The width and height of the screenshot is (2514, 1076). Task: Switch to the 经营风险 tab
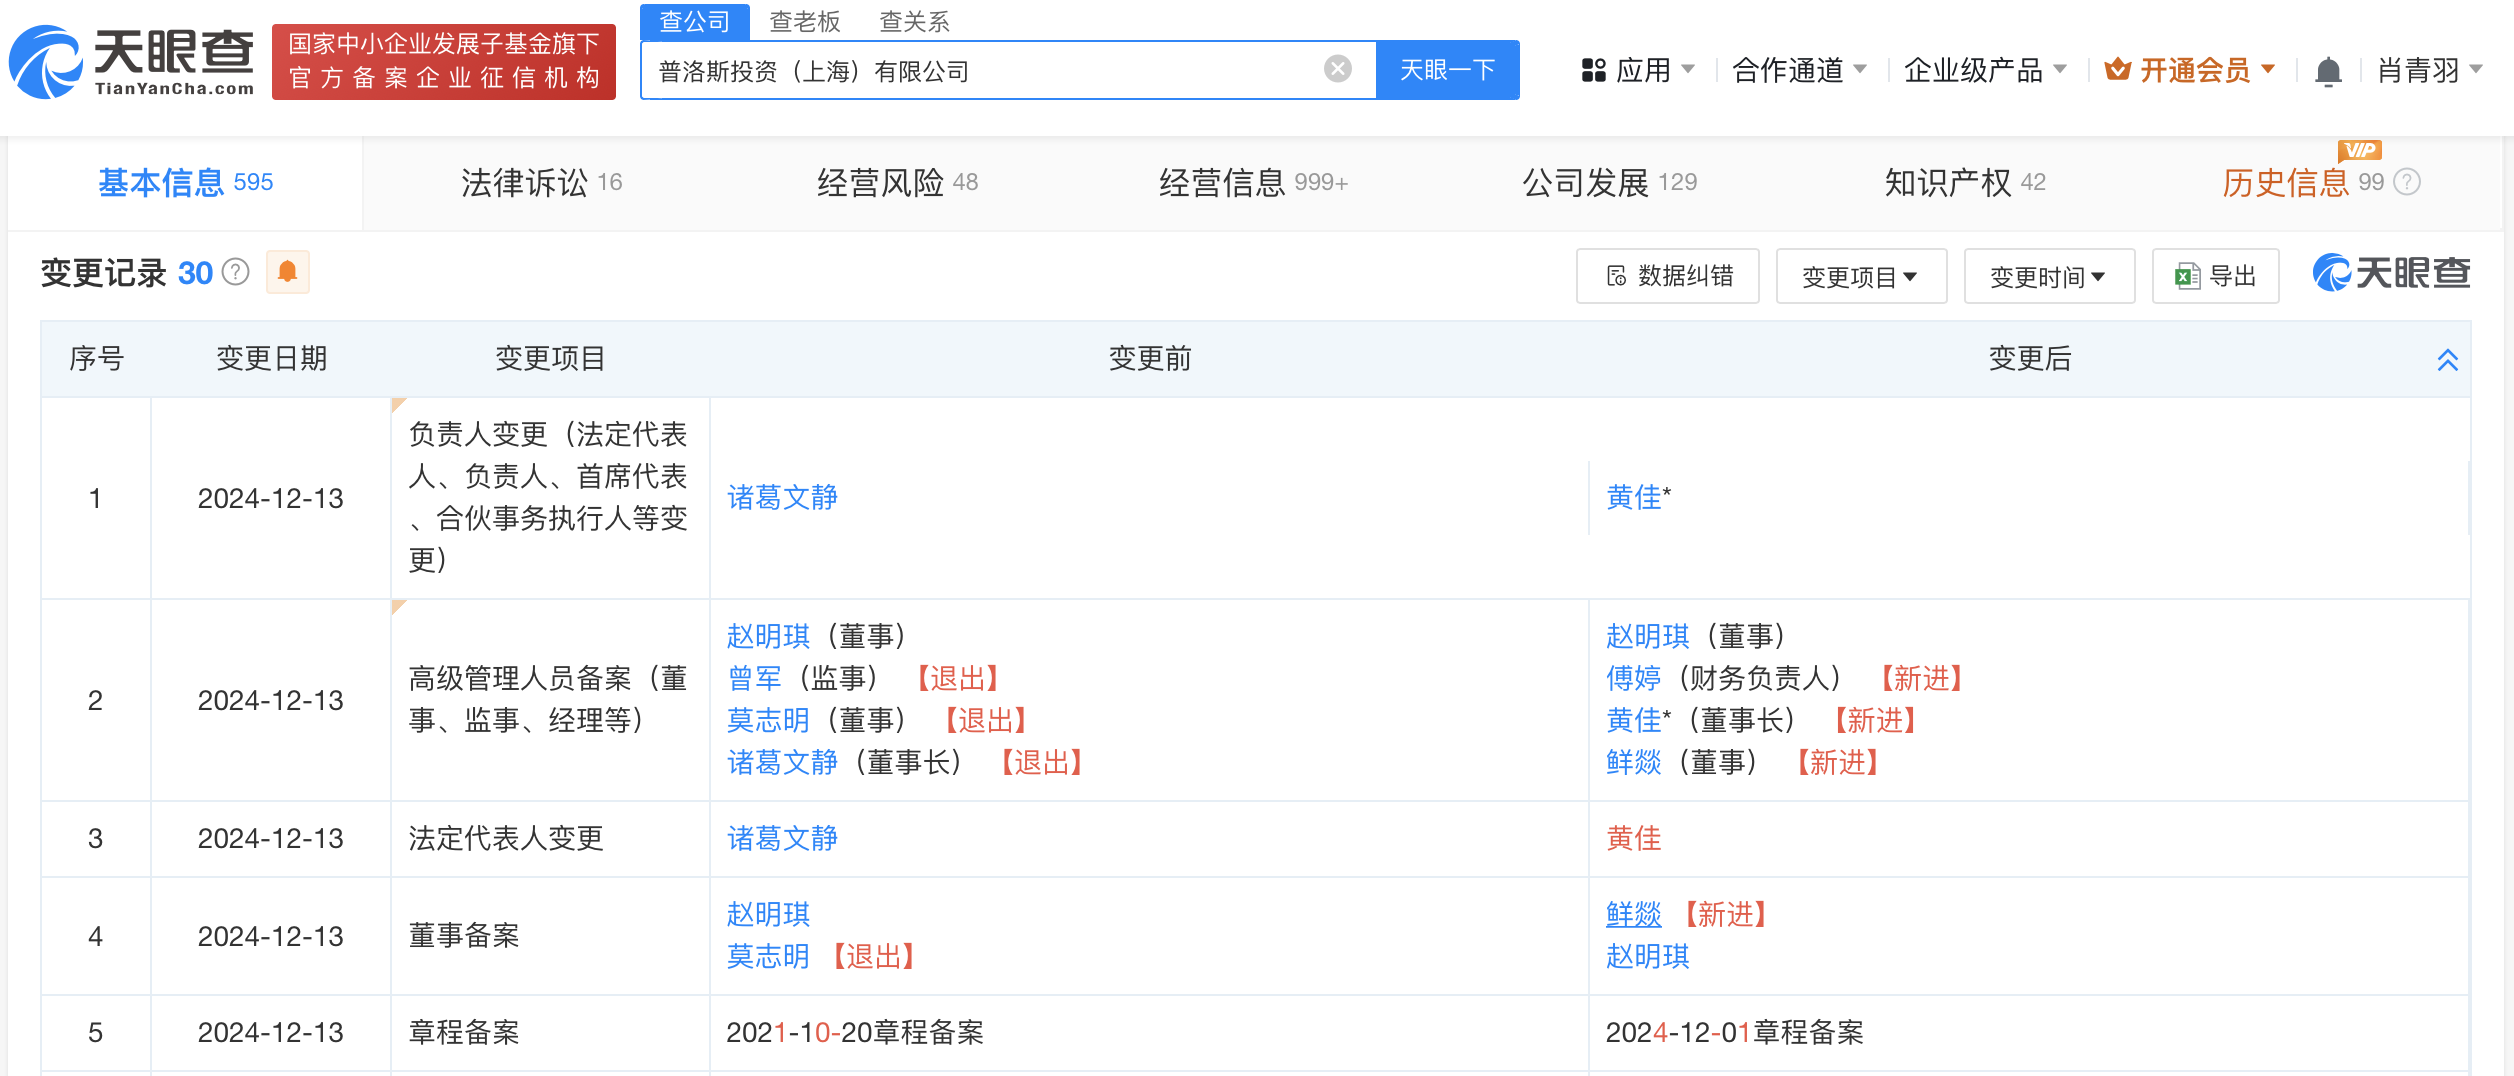pos(897,182)
